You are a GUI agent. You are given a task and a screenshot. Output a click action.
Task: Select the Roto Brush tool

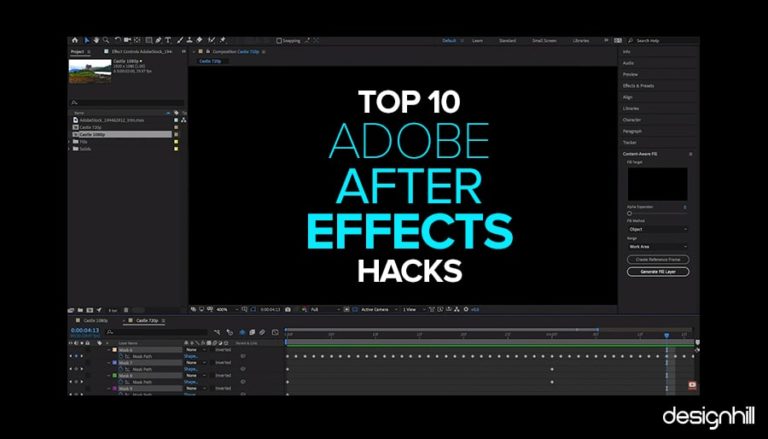(x=211, y=40)
